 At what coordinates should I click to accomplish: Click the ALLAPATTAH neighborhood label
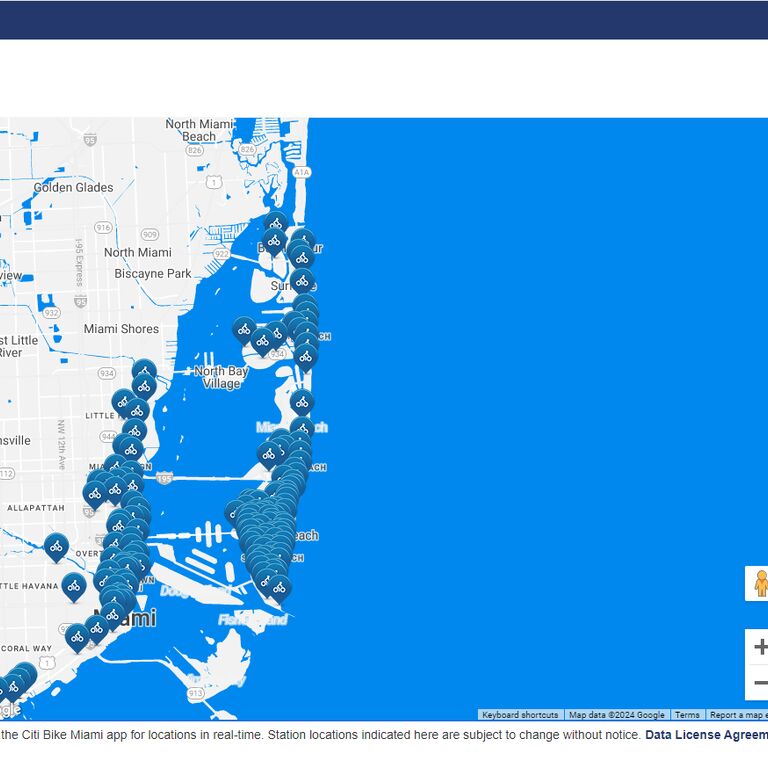[x=36, y=508]
